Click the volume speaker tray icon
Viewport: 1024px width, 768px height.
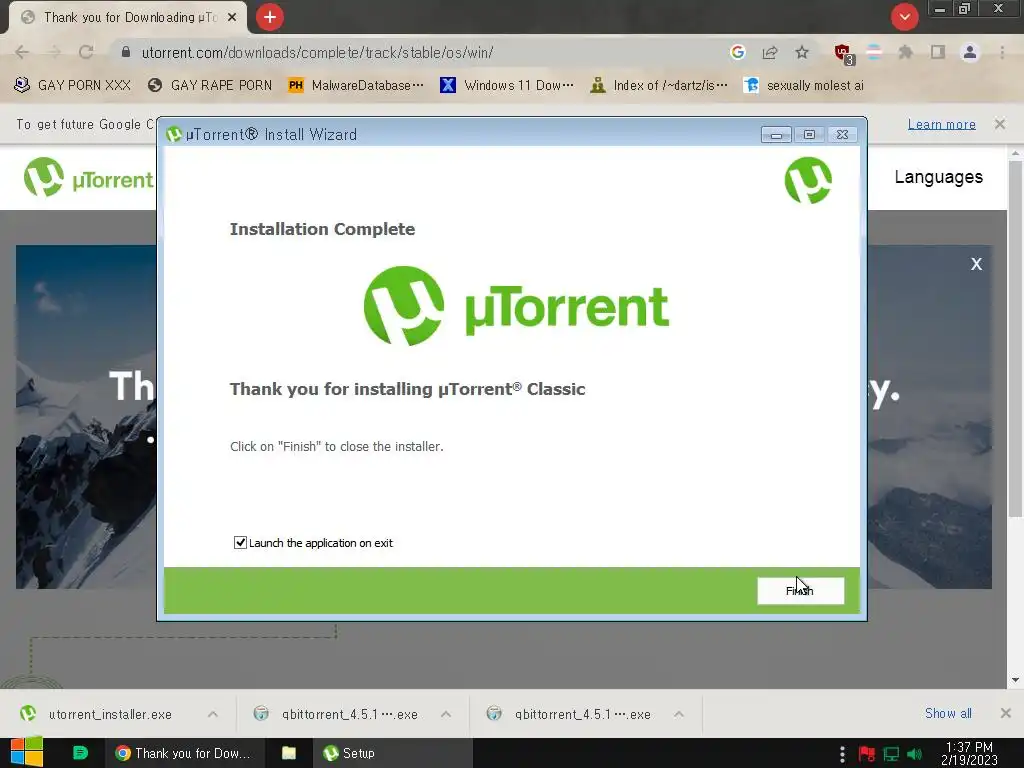(915, 754)
